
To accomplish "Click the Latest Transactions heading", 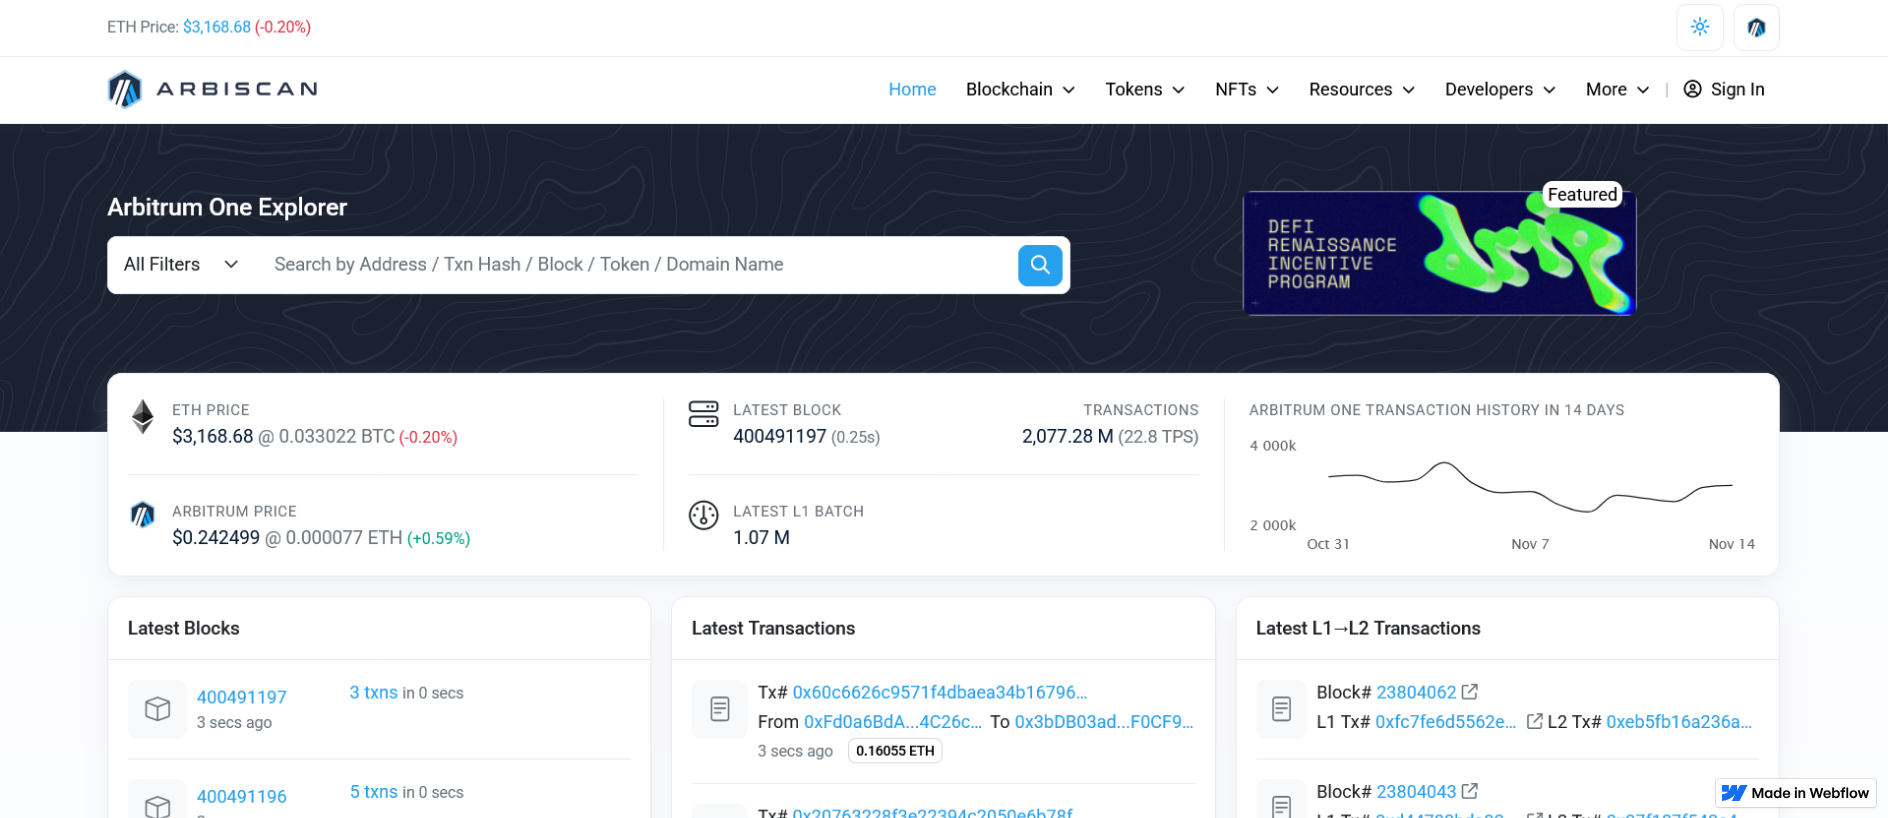I will point(773,628).
